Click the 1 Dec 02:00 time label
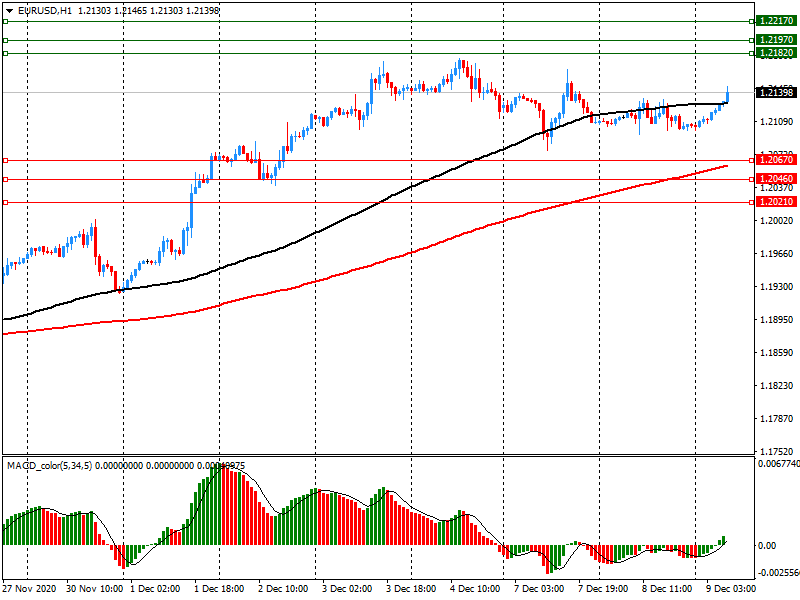This screenshot has height=600, width=800. click(155, 589)
